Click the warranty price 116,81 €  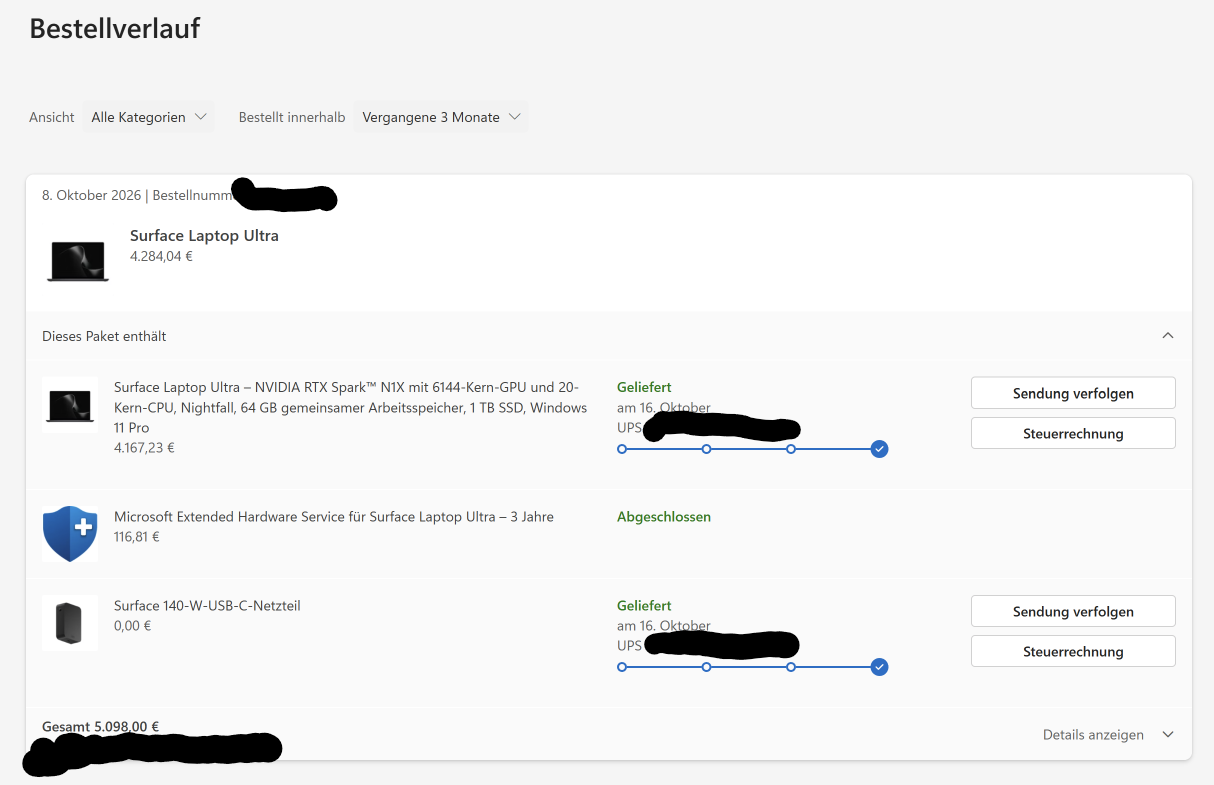coord(137,537)
